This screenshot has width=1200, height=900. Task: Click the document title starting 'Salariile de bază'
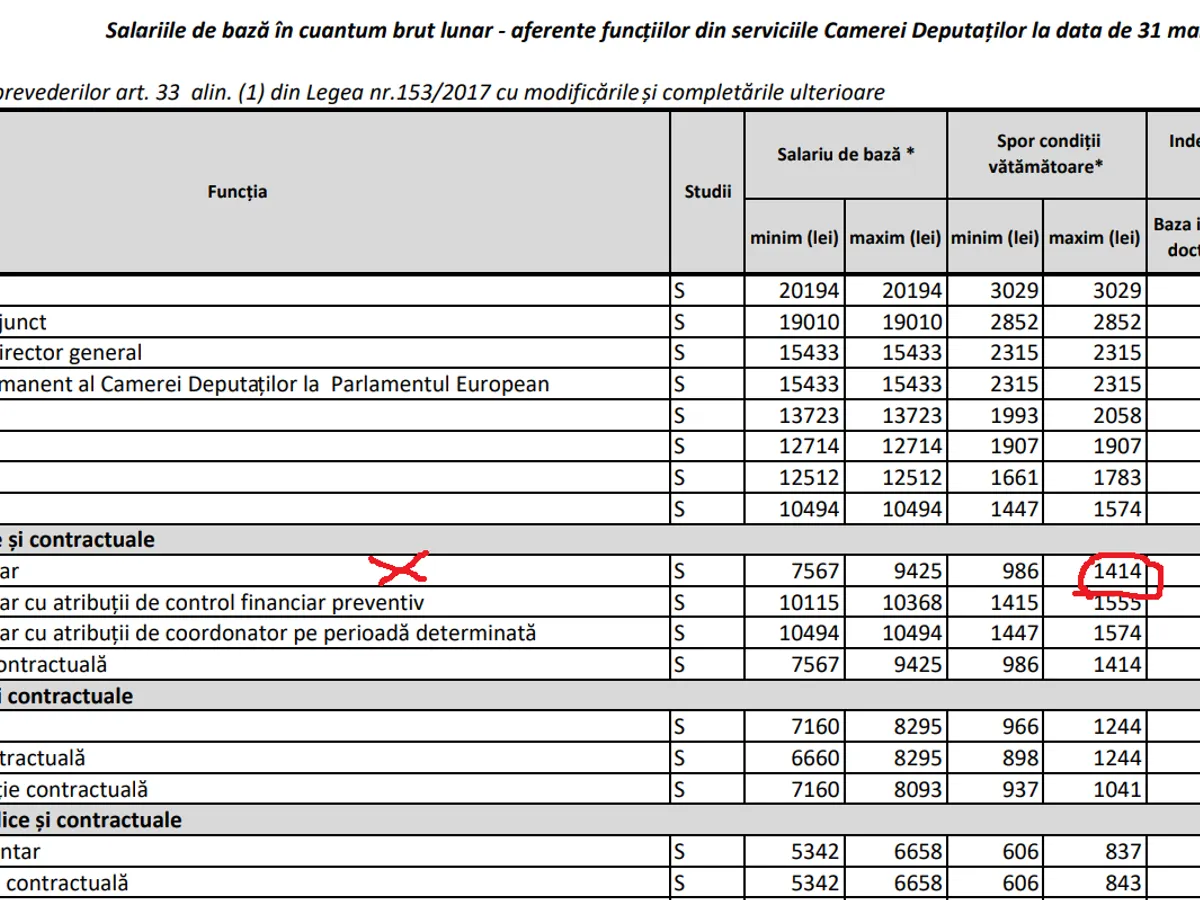coord(650,30)
